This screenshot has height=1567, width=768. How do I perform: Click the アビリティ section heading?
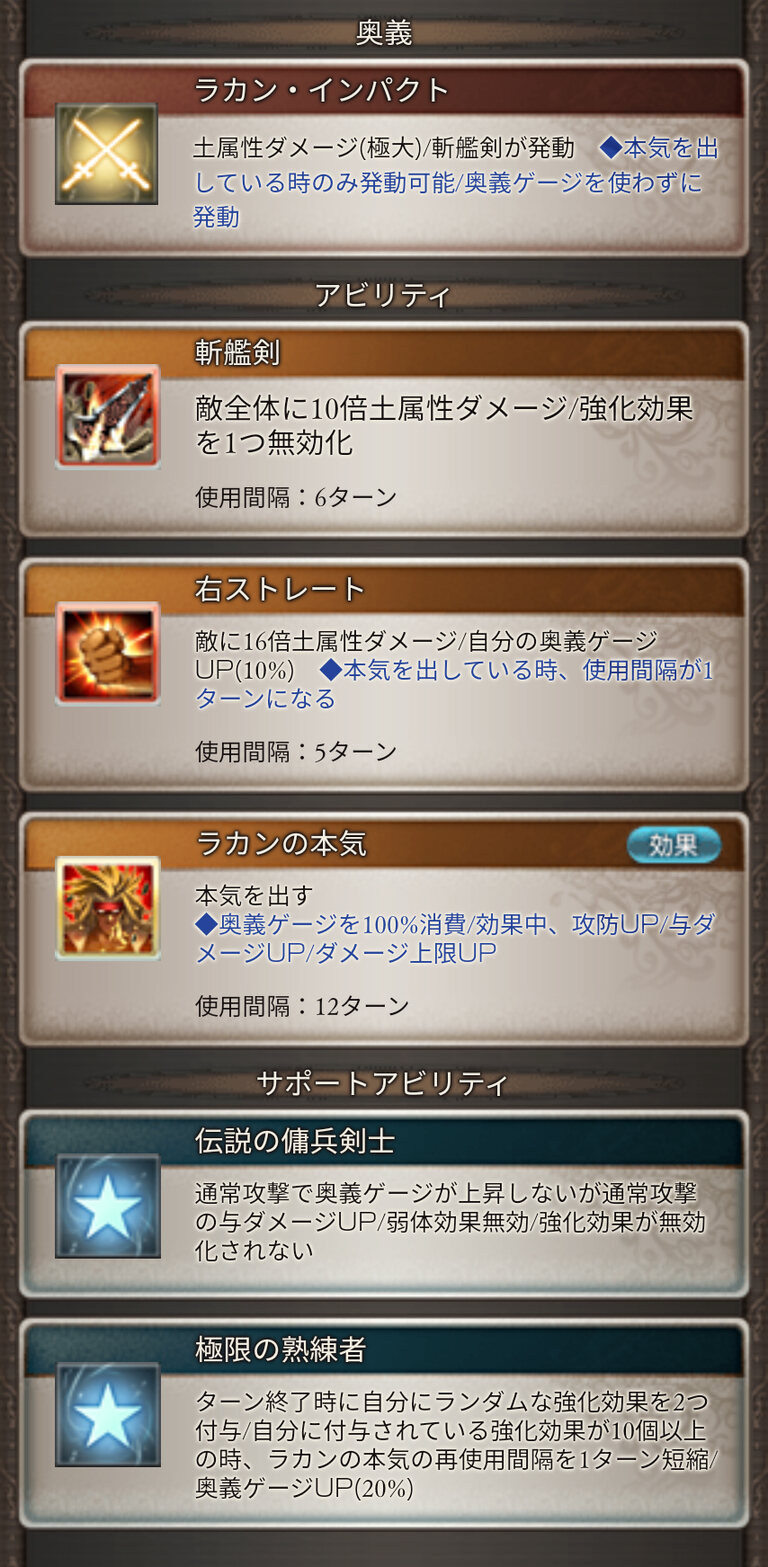pos(383,295)
